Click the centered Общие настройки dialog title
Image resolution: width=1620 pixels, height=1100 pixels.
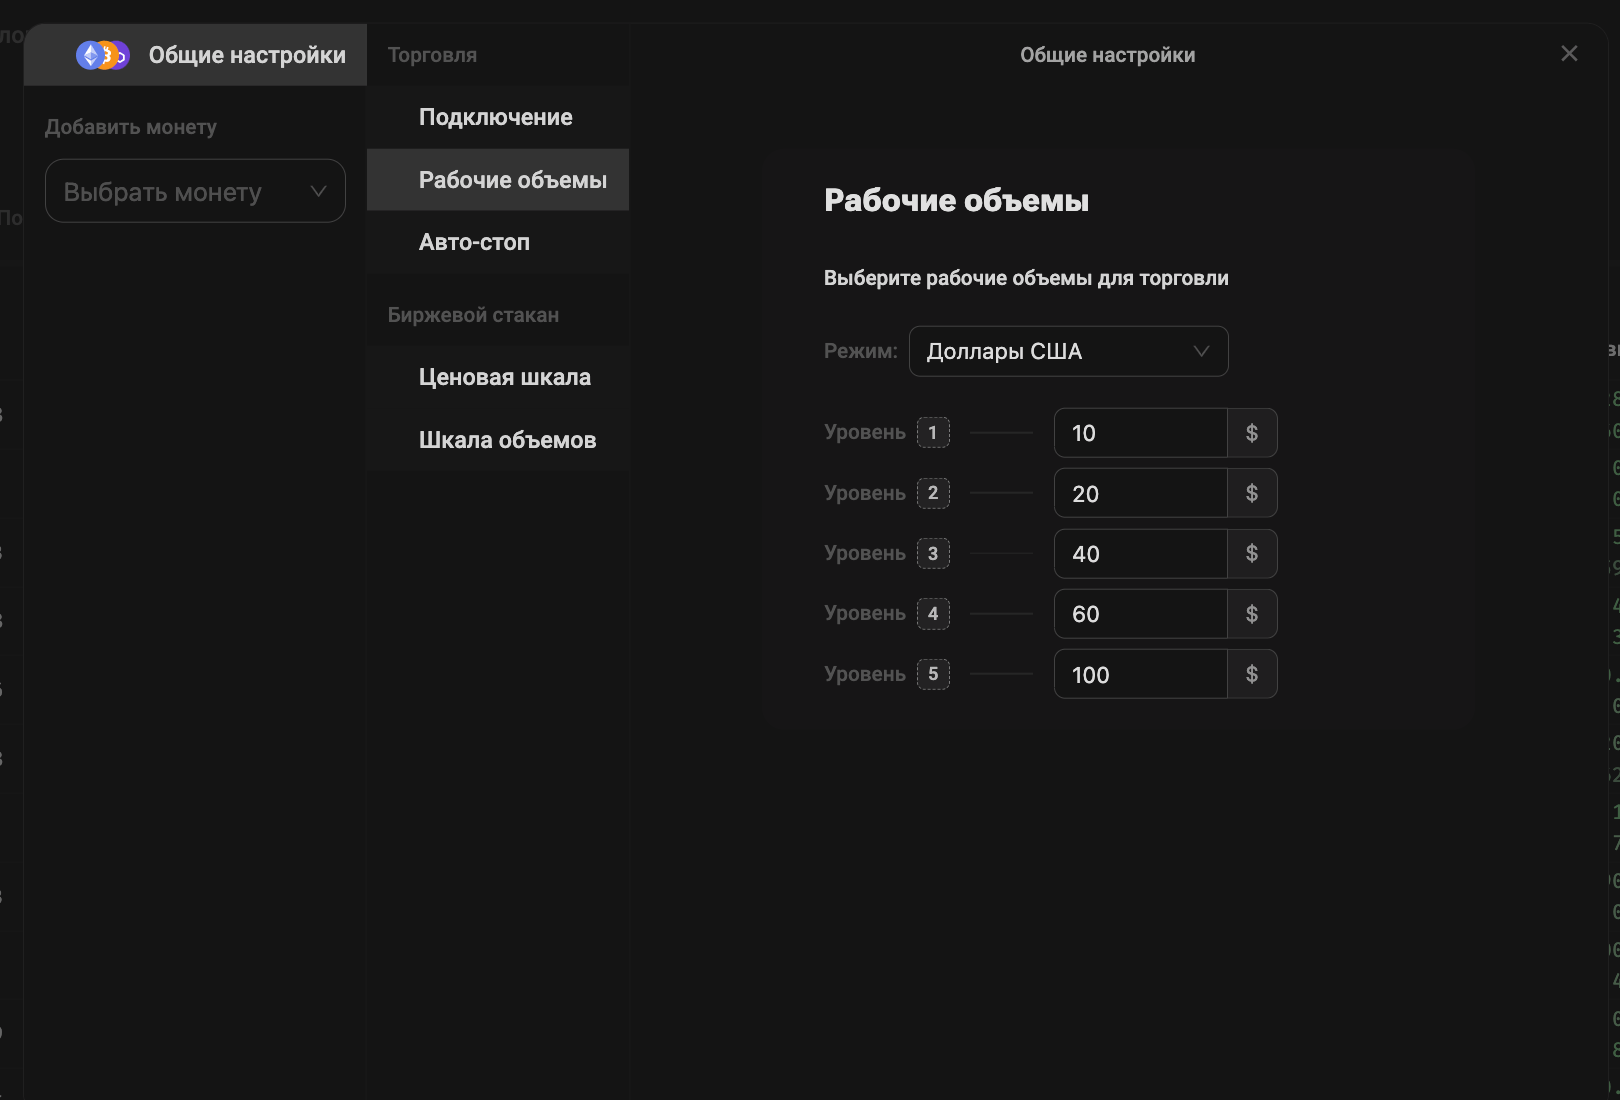click(1107, 55)
